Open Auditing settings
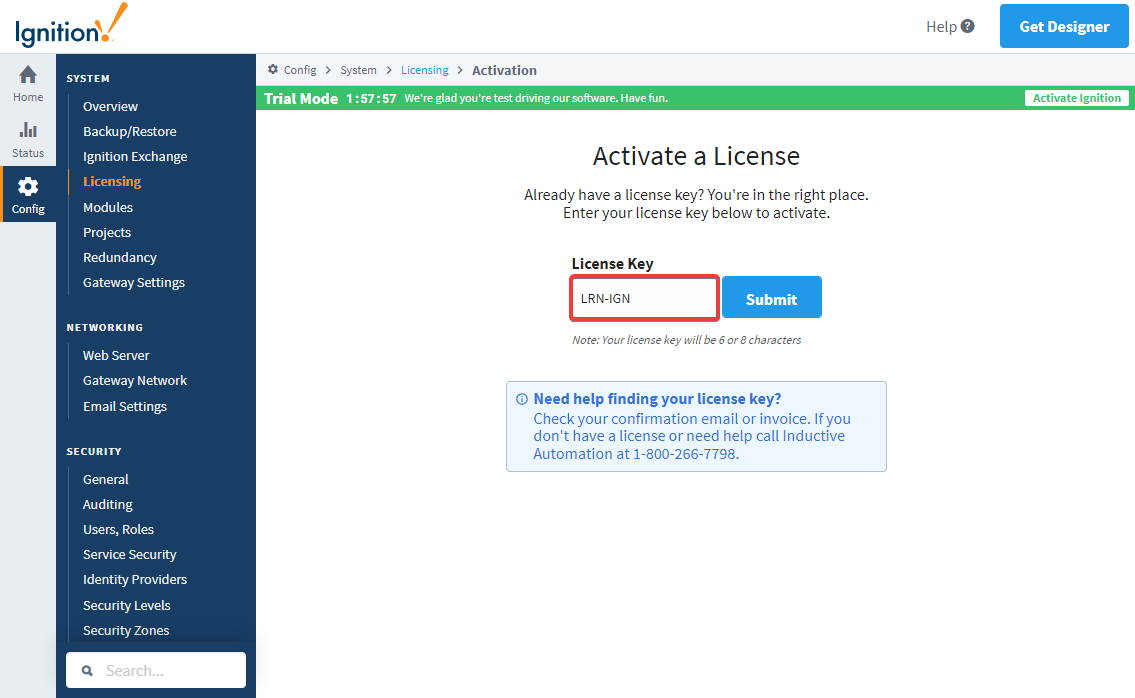This screenshot has width=1135, height=698. tap(108, 505)
